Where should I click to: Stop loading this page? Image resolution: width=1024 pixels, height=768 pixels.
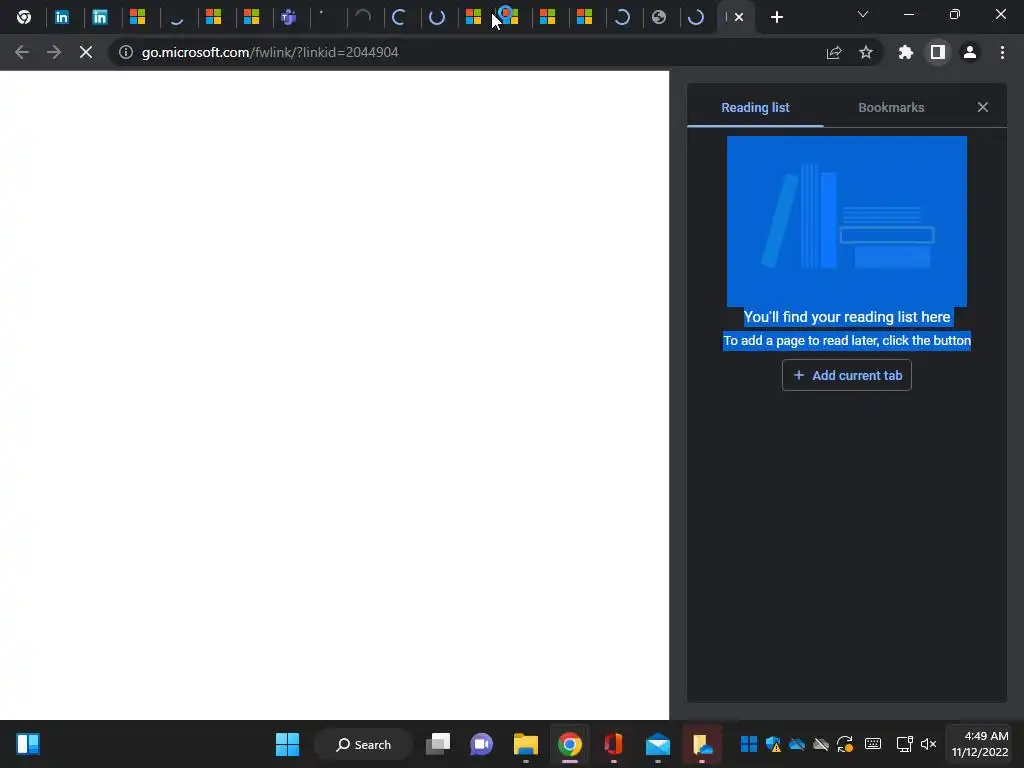pyautogui.click(x=86, y=52)
